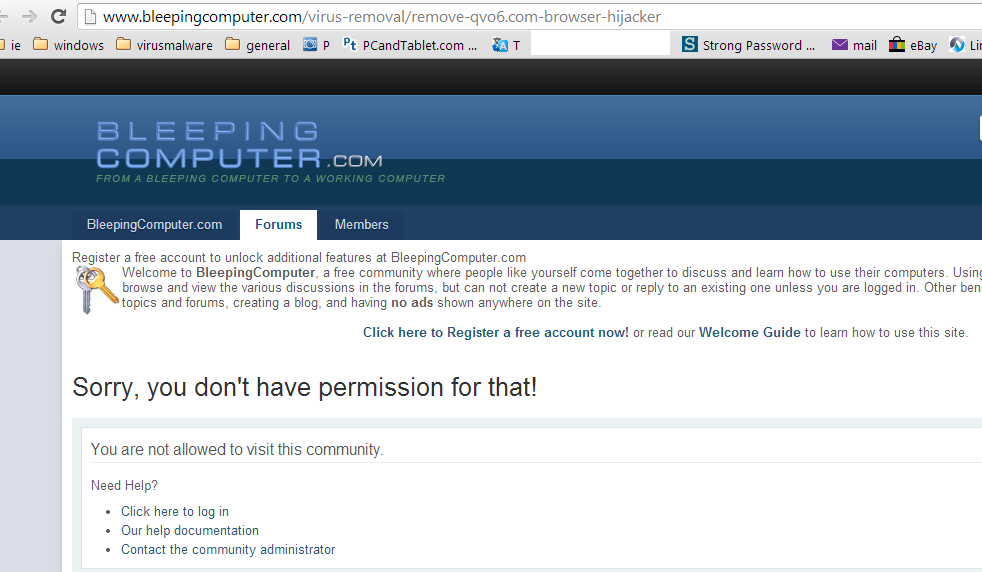This screenshot has width=982, height=572.
Task: Click the 'From a bleeping computer' tagline
Action: point(271,179)
